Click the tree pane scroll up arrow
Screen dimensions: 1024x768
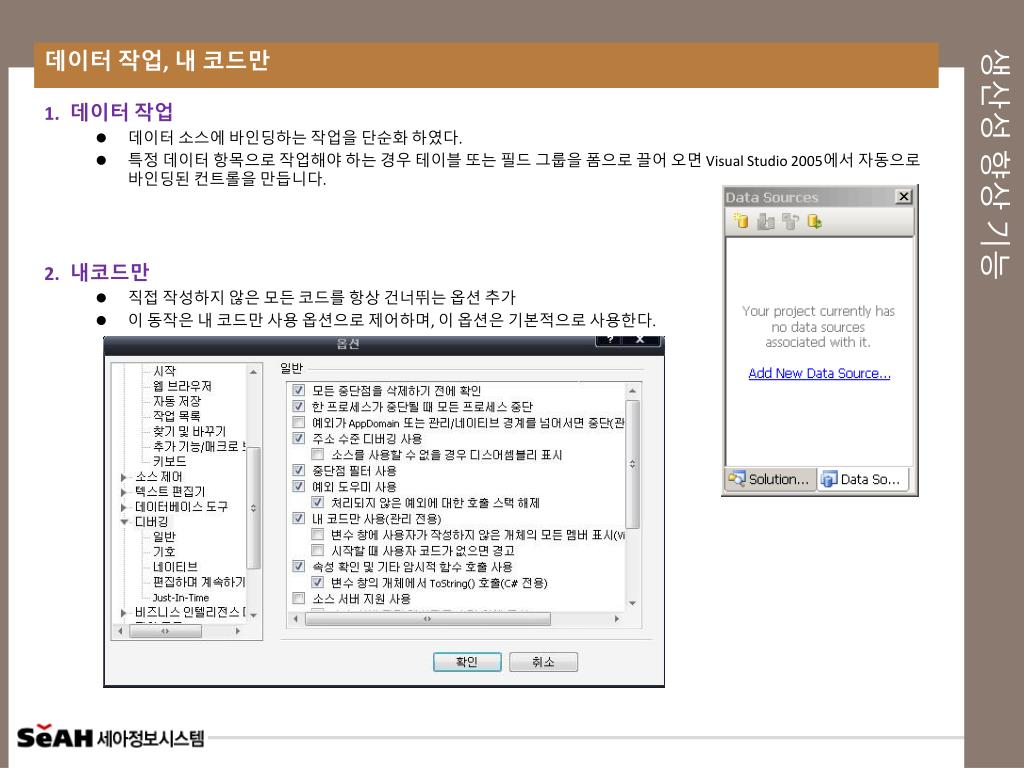tap(253, 372)
